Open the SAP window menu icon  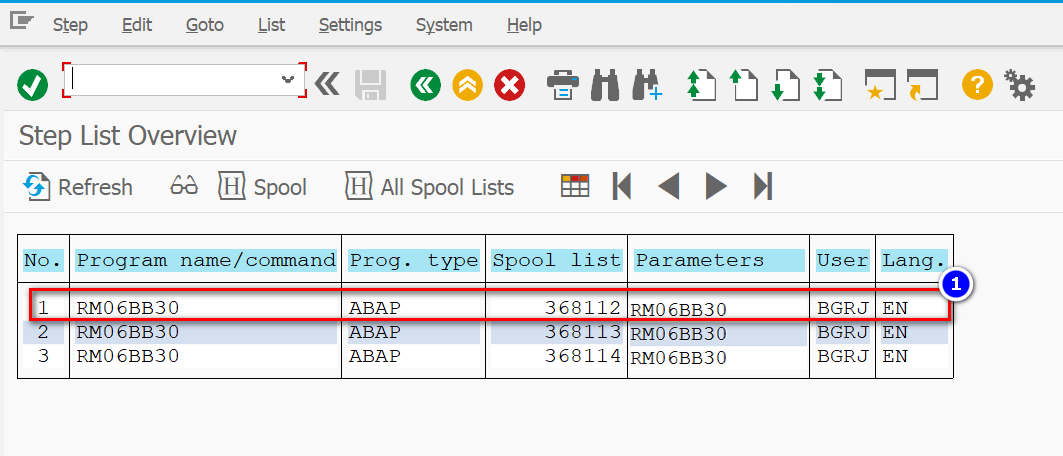pyautogui.click(x=22, y=22)
